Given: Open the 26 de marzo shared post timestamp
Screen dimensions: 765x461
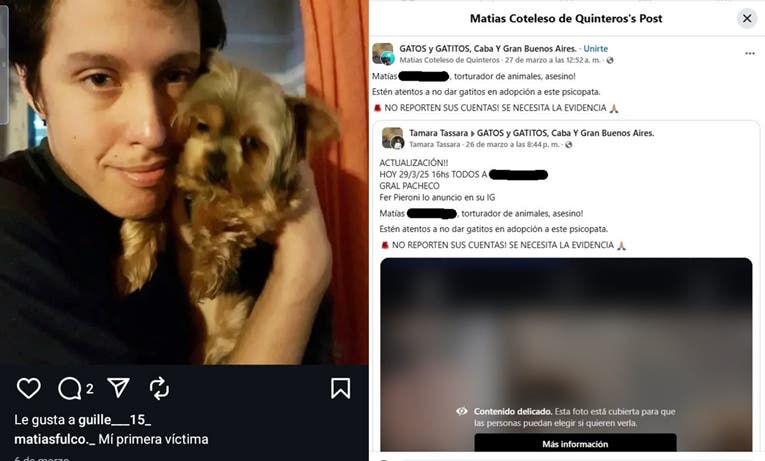Looking at the screenshot, I should click(x=512, y=144).
